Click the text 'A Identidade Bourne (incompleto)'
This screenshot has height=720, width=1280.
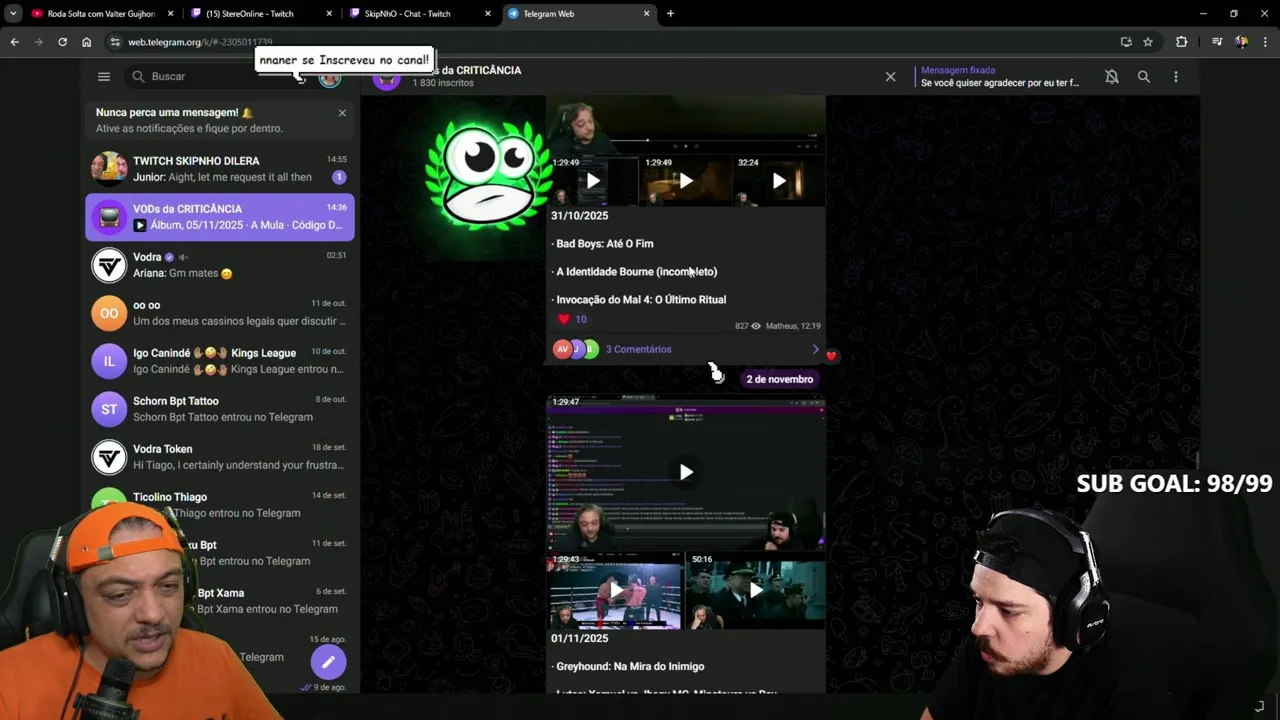[x=637, y=272]
